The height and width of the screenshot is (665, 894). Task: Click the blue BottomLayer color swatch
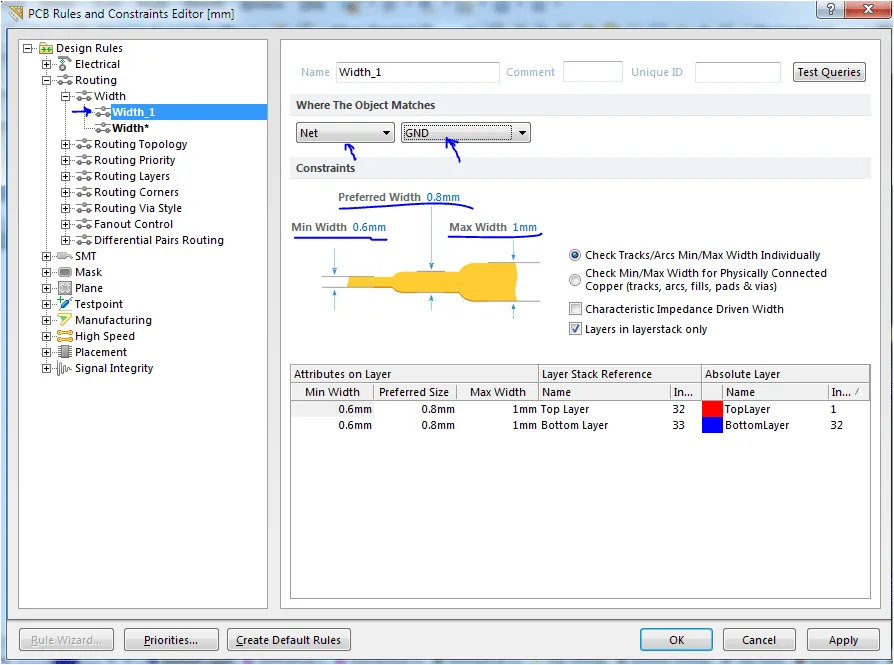point(712,425)
